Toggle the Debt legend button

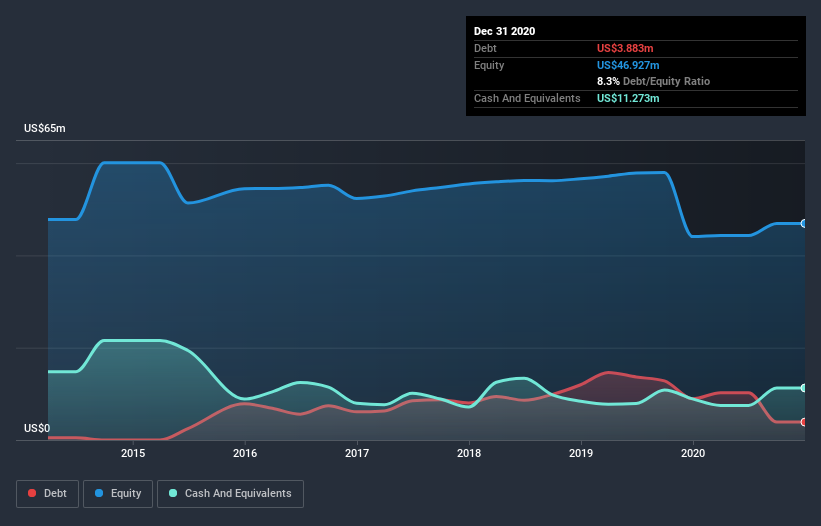coord(48,494)
